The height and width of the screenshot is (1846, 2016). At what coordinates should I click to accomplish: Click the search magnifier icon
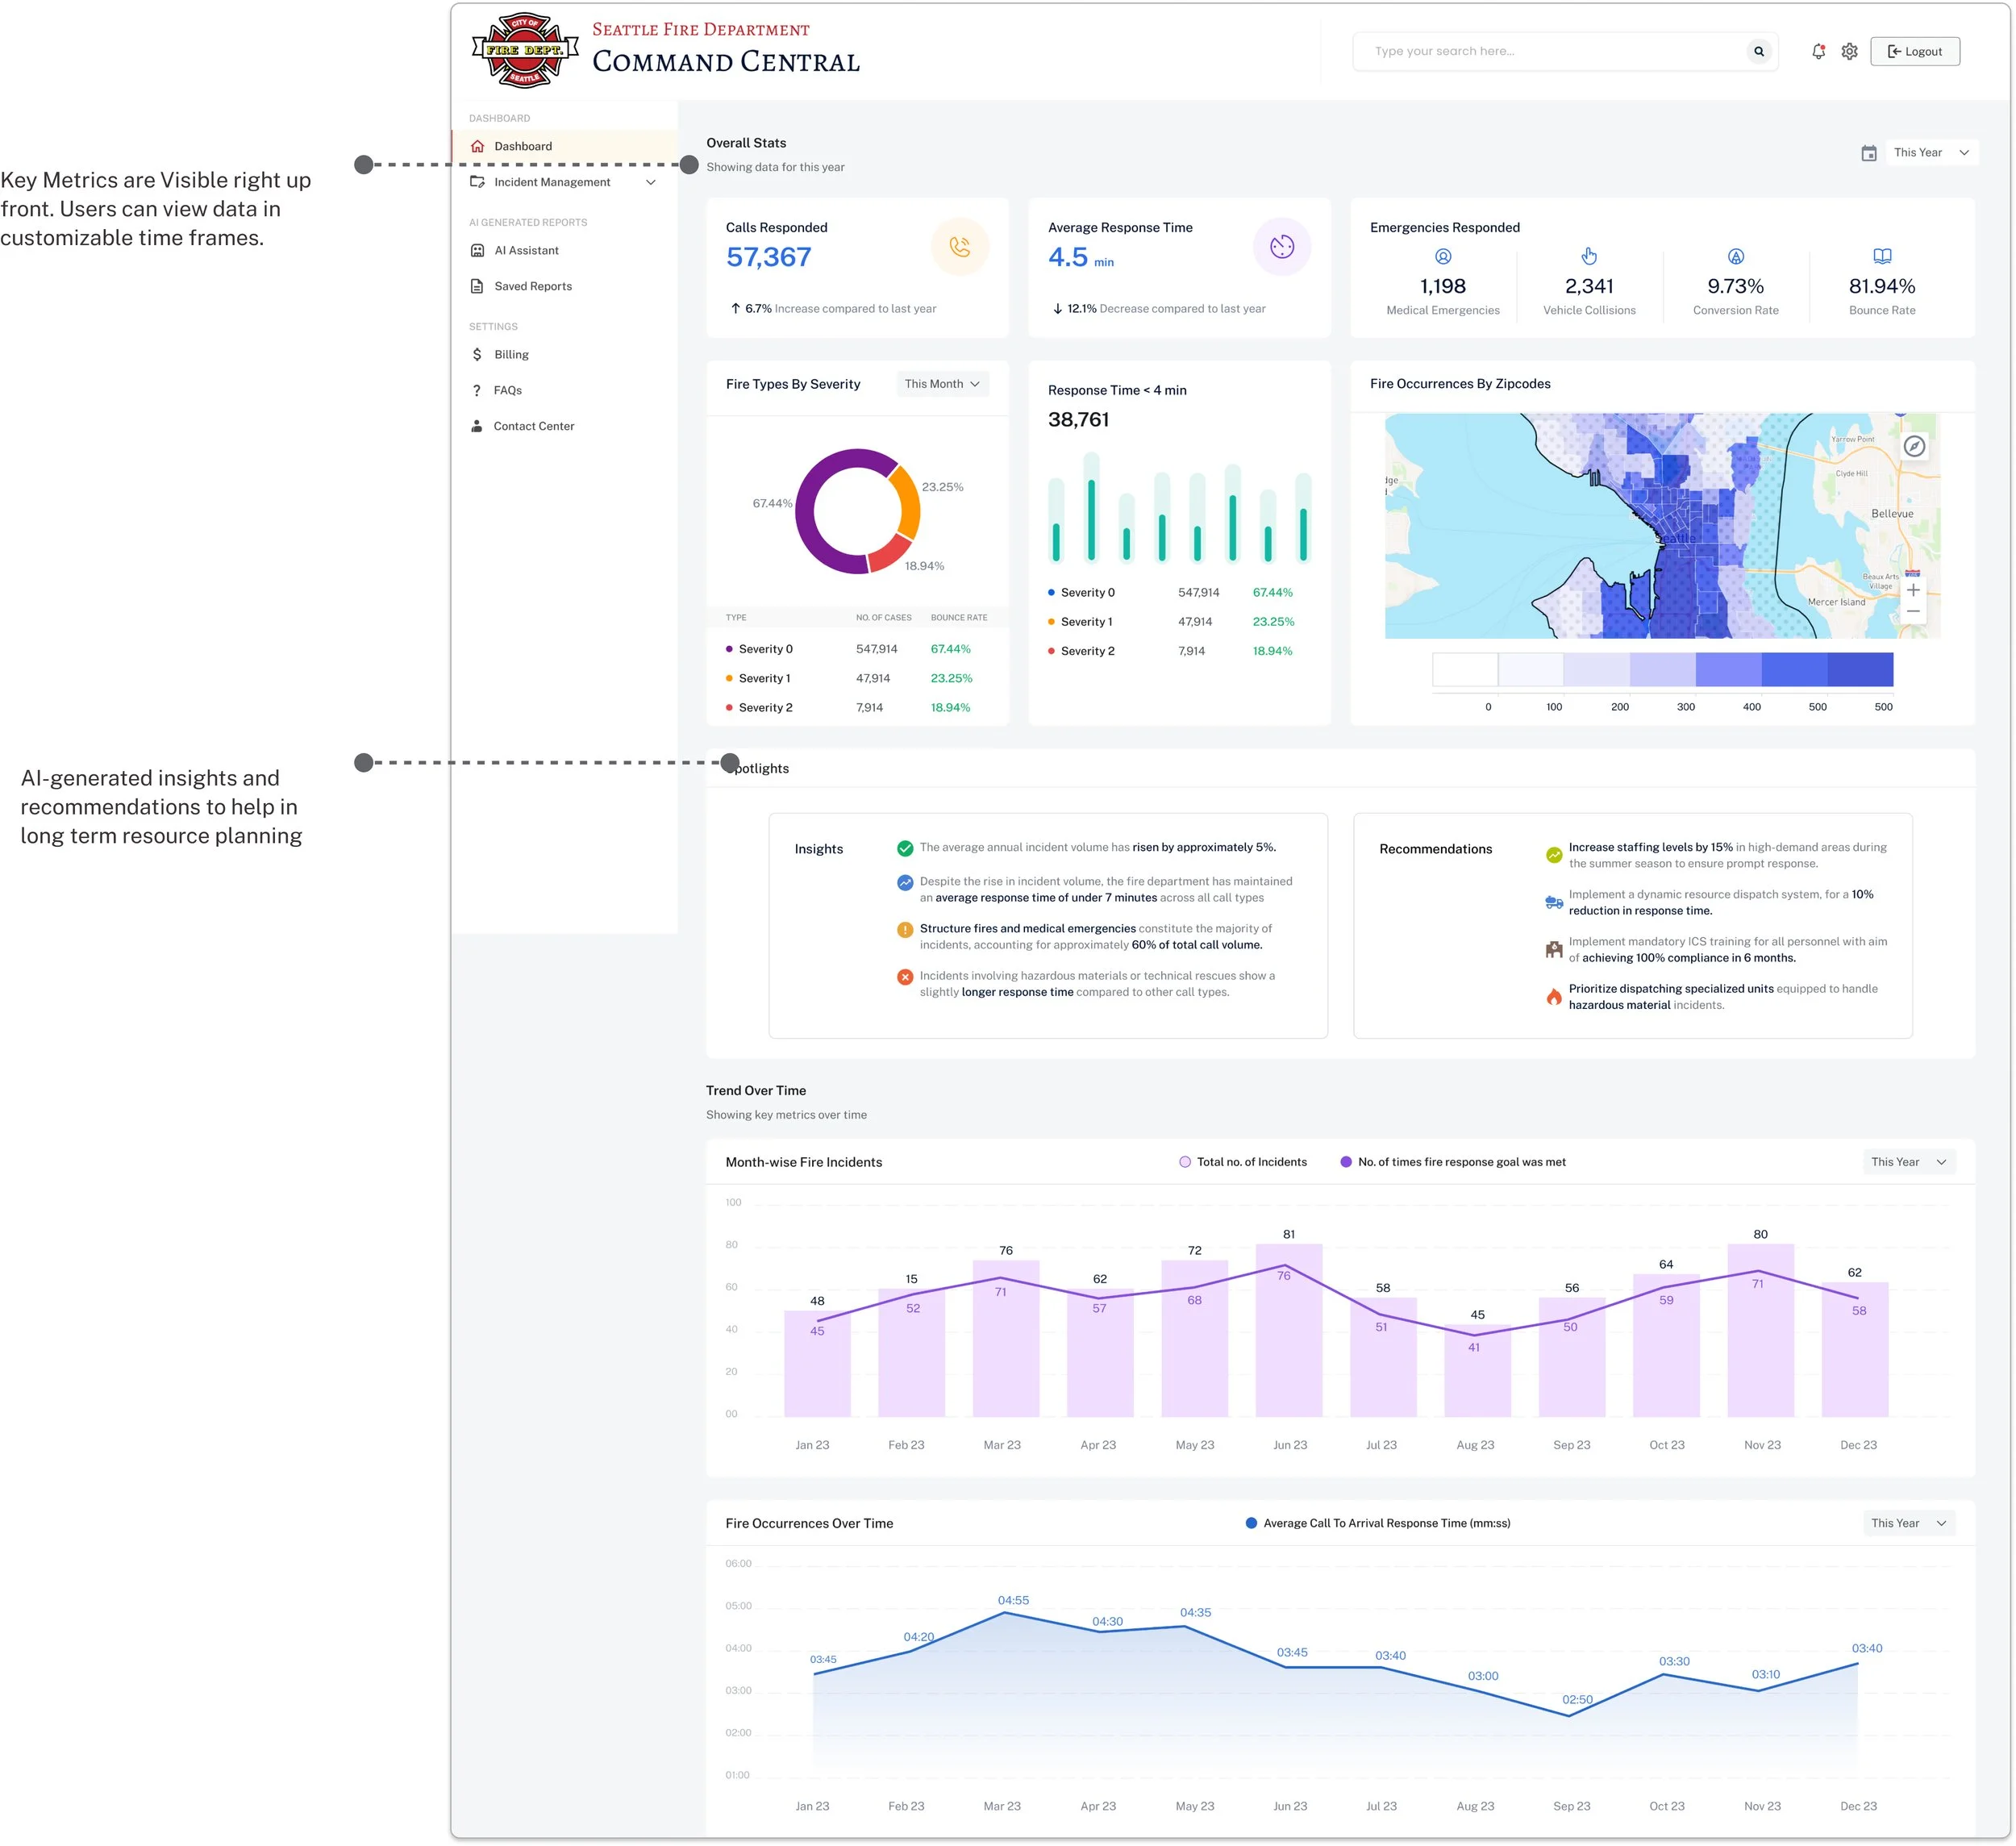[1758, 51]
